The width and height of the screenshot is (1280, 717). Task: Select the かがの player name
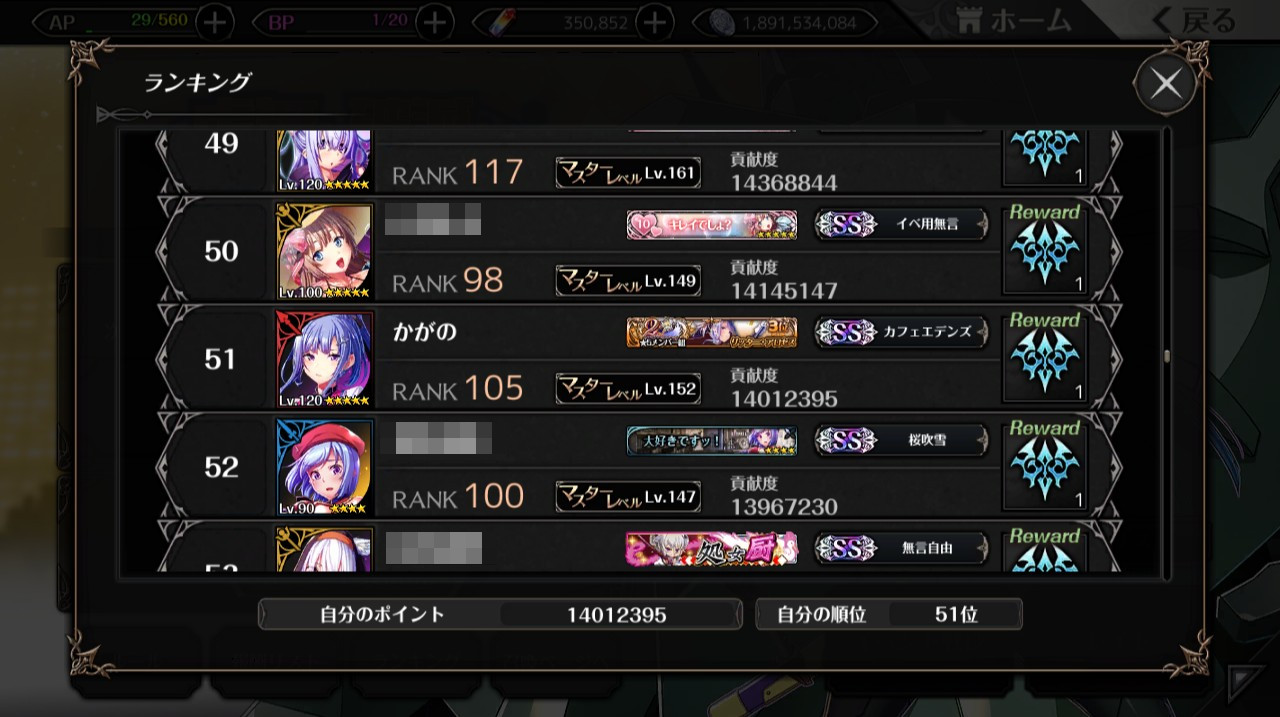pos(425,332)
